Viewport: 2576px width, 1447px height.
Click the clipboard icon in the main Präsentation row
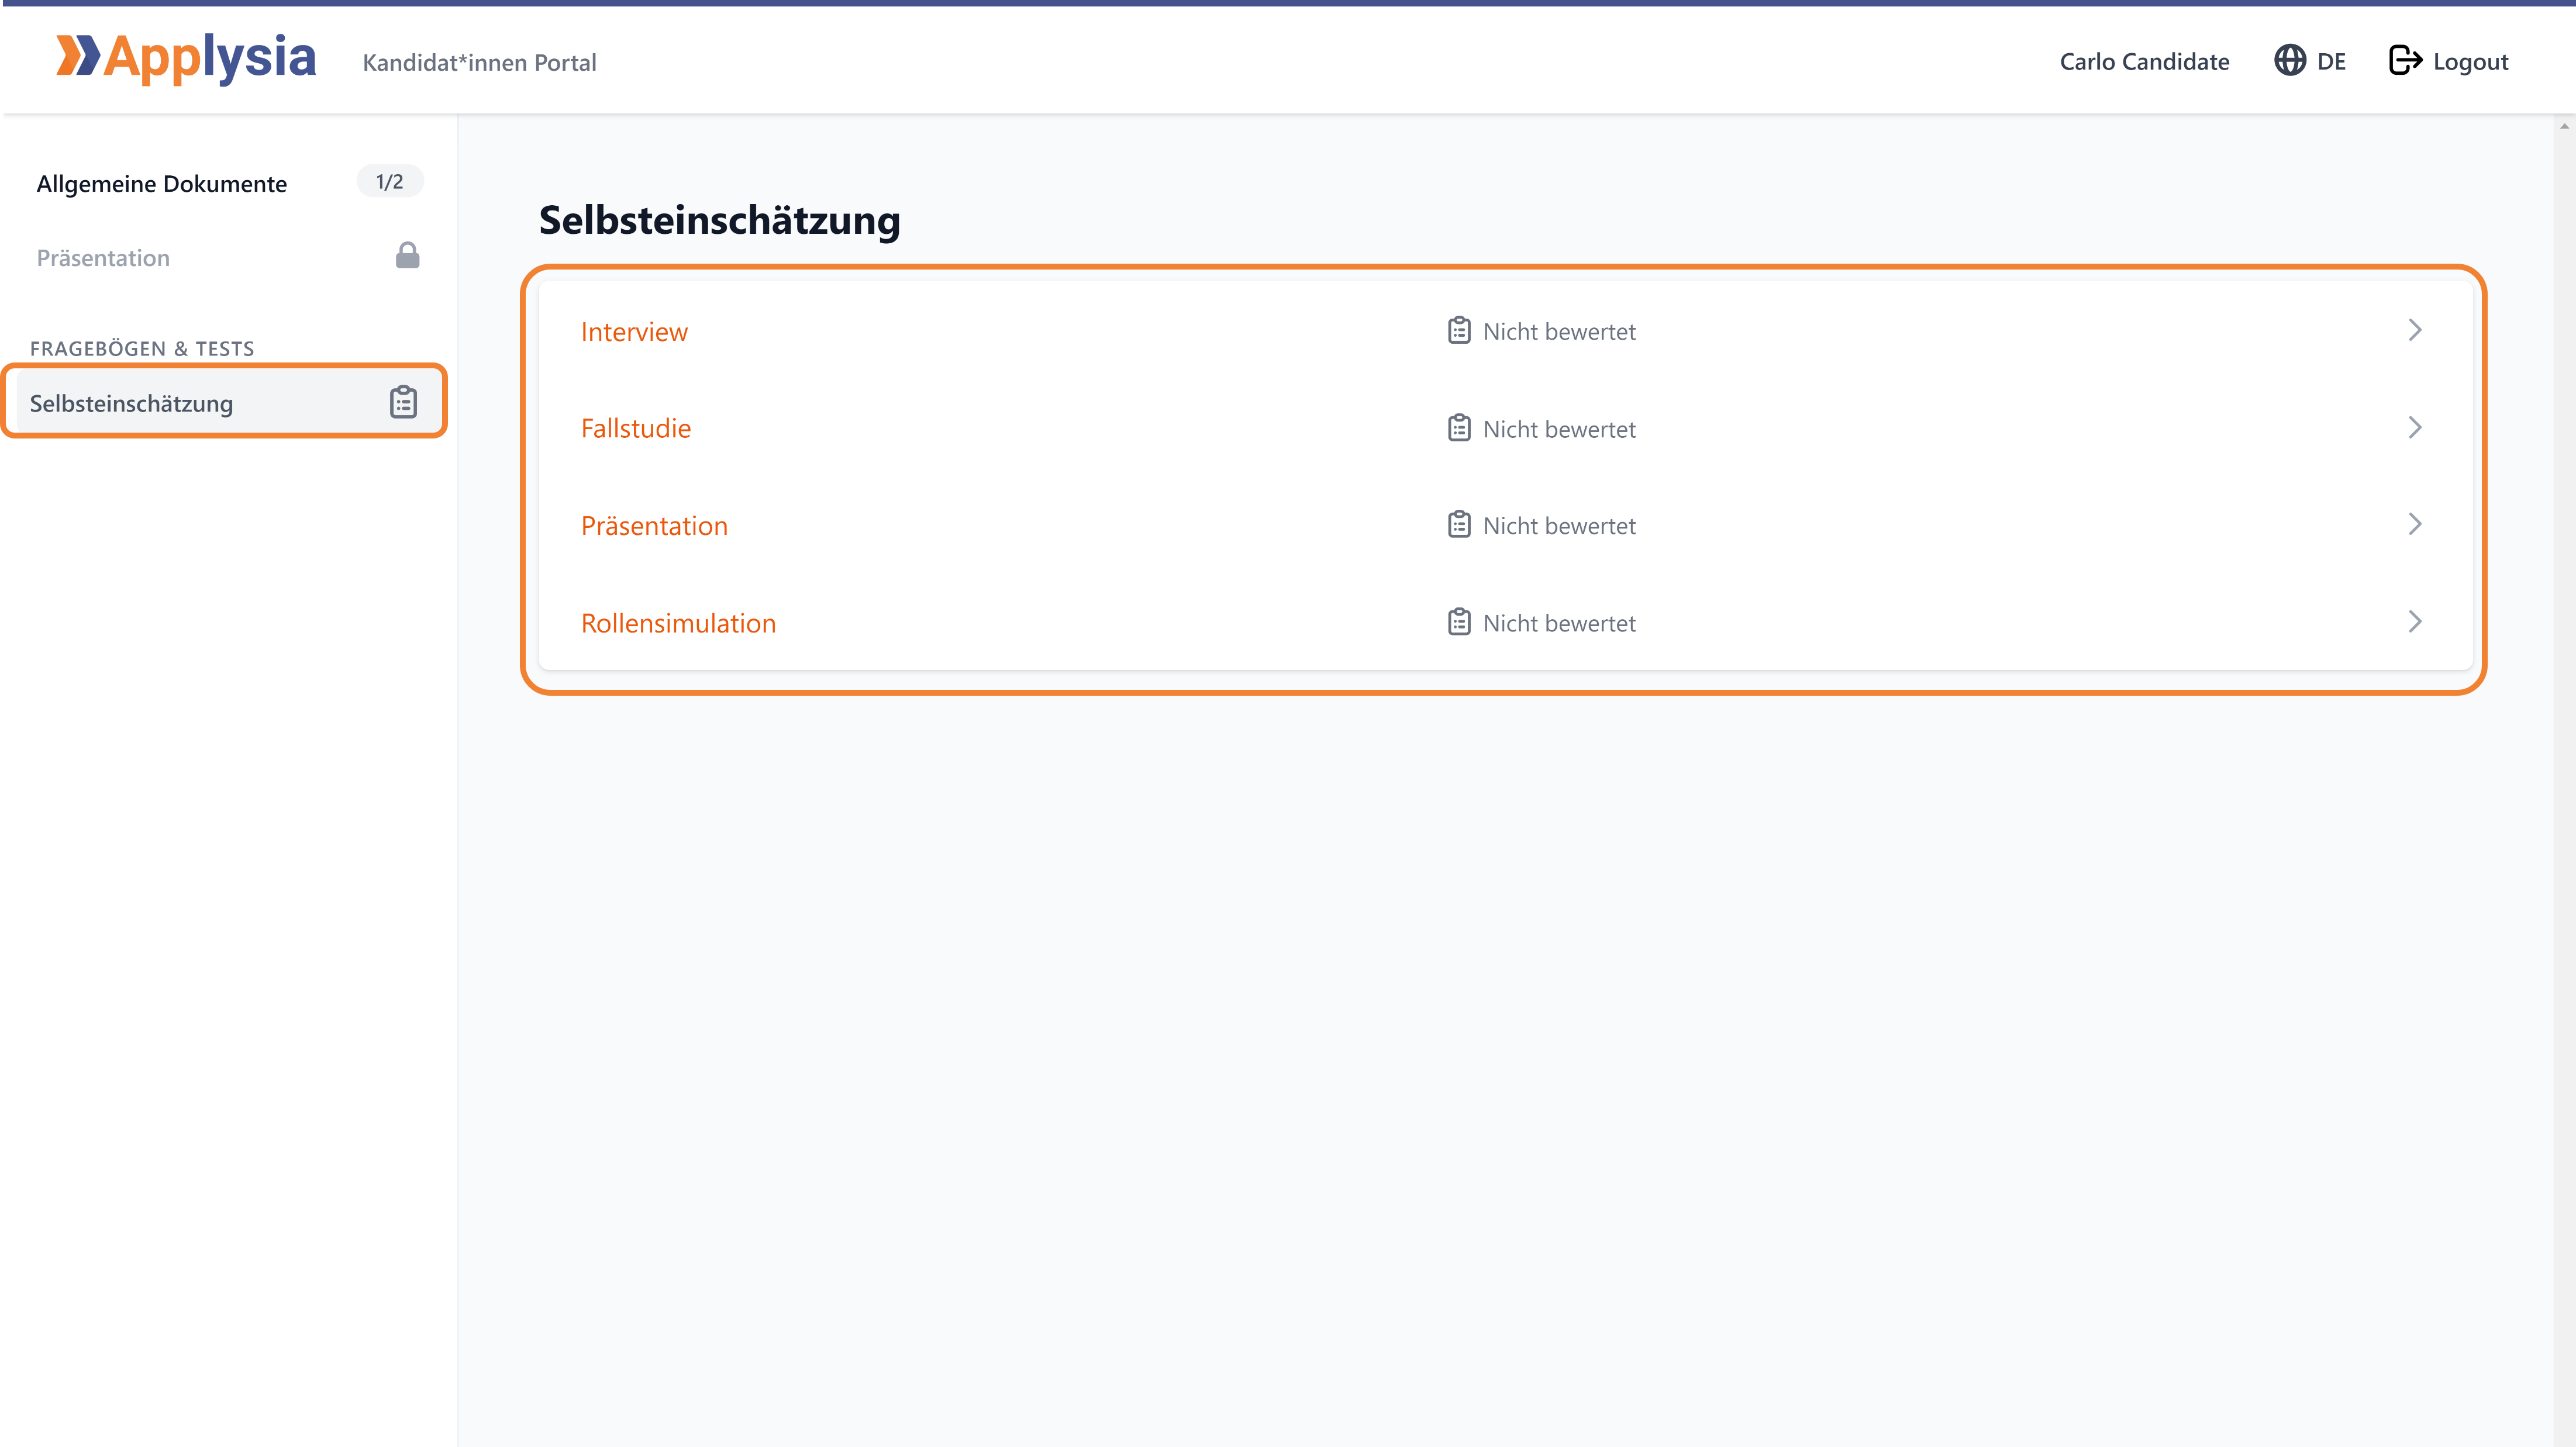click(1459, 525)
